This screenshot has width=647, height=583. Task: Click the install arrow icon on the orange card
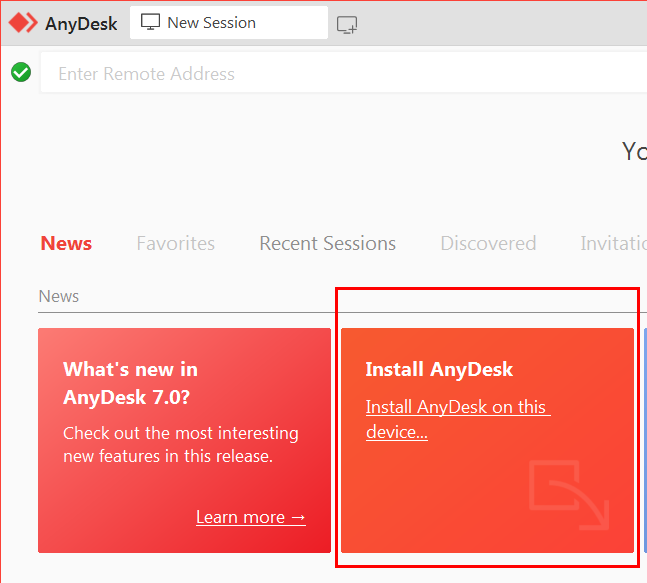click(569, 495)
